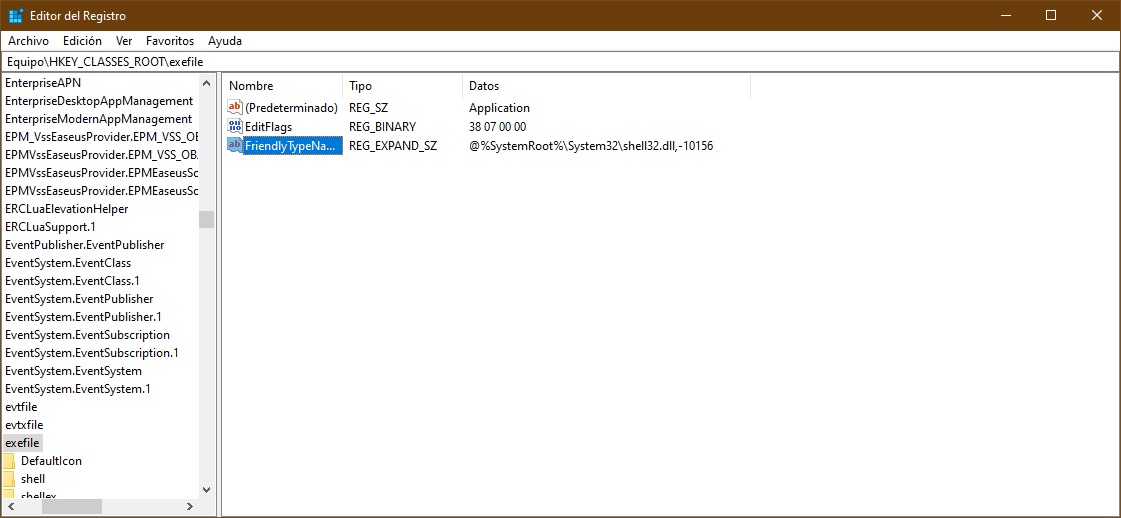Screen dimensions: 1121x518
Task: Select the EditFlags value
Action: [268, 126]
